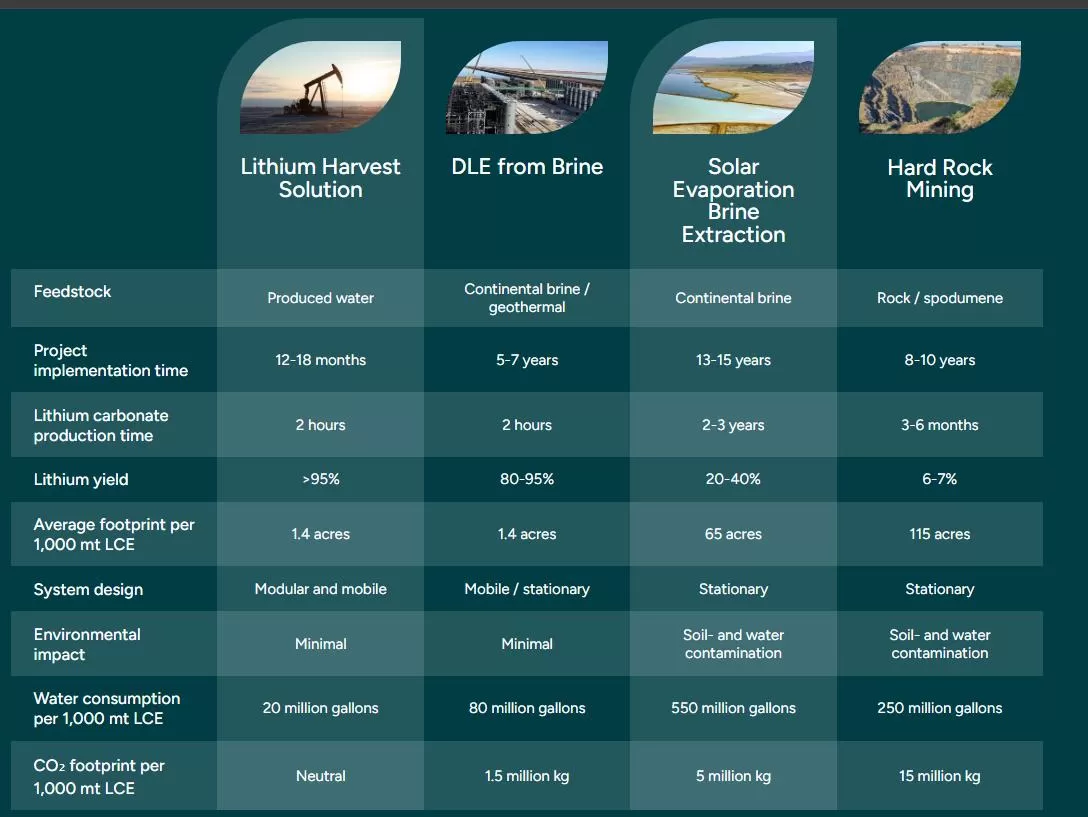Select the Lithium carbonate production time label
Image resolution: width=1088 pixels, height=817 pixels.
click(103, 424)
